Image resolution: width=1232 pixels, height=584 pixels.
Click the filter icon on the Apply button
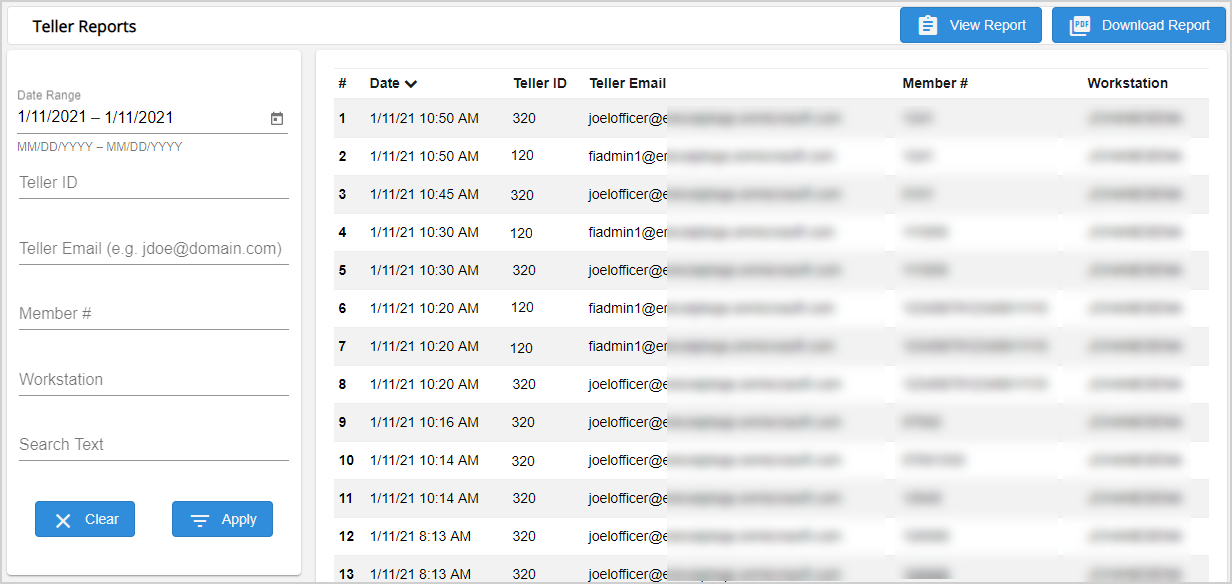200,520
